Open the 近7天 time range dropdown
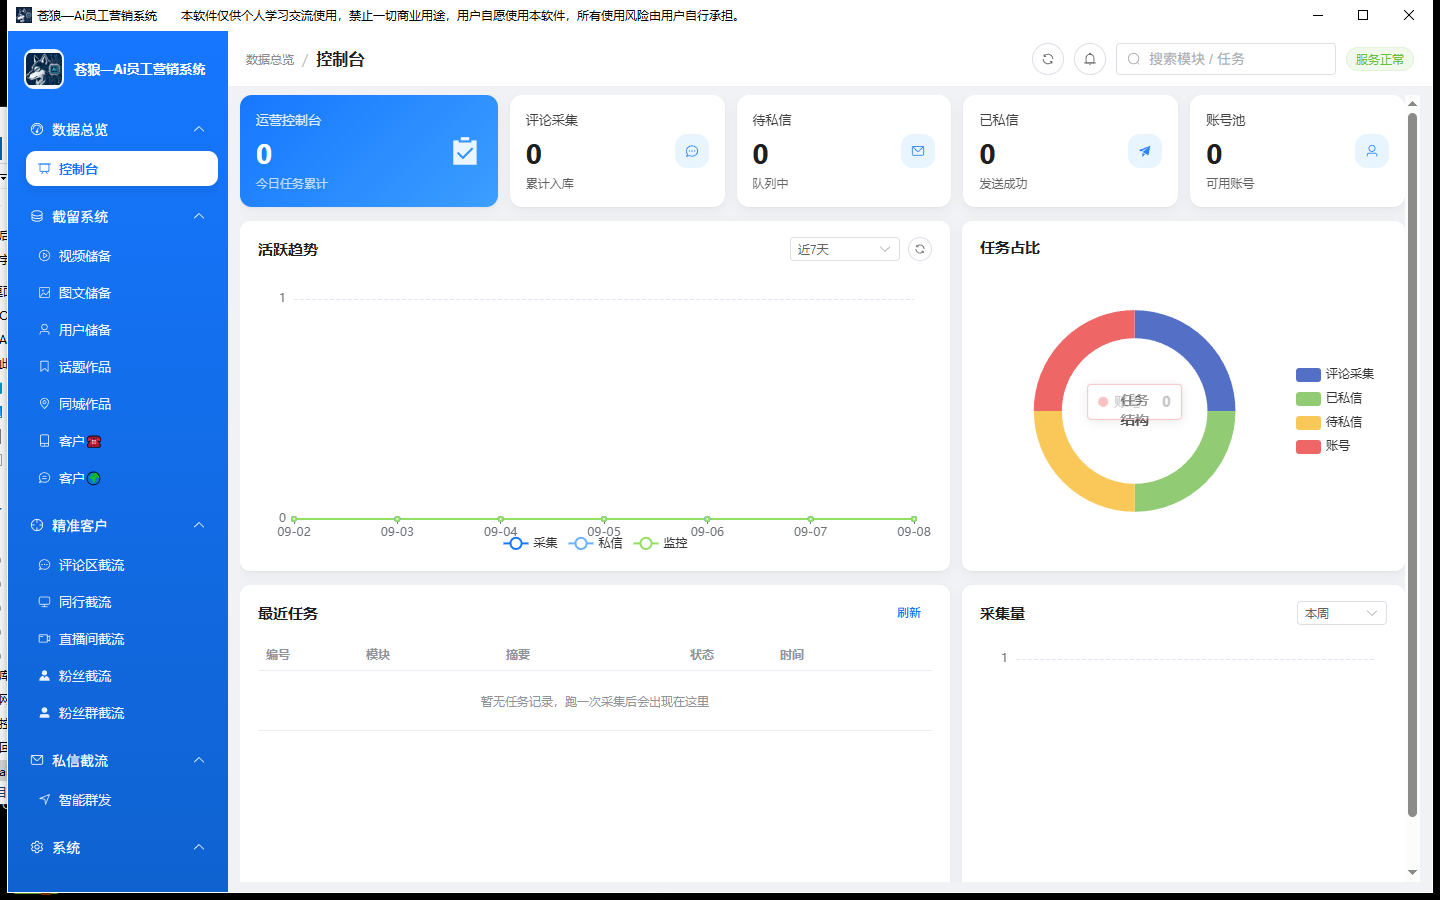 pos(845,249)
